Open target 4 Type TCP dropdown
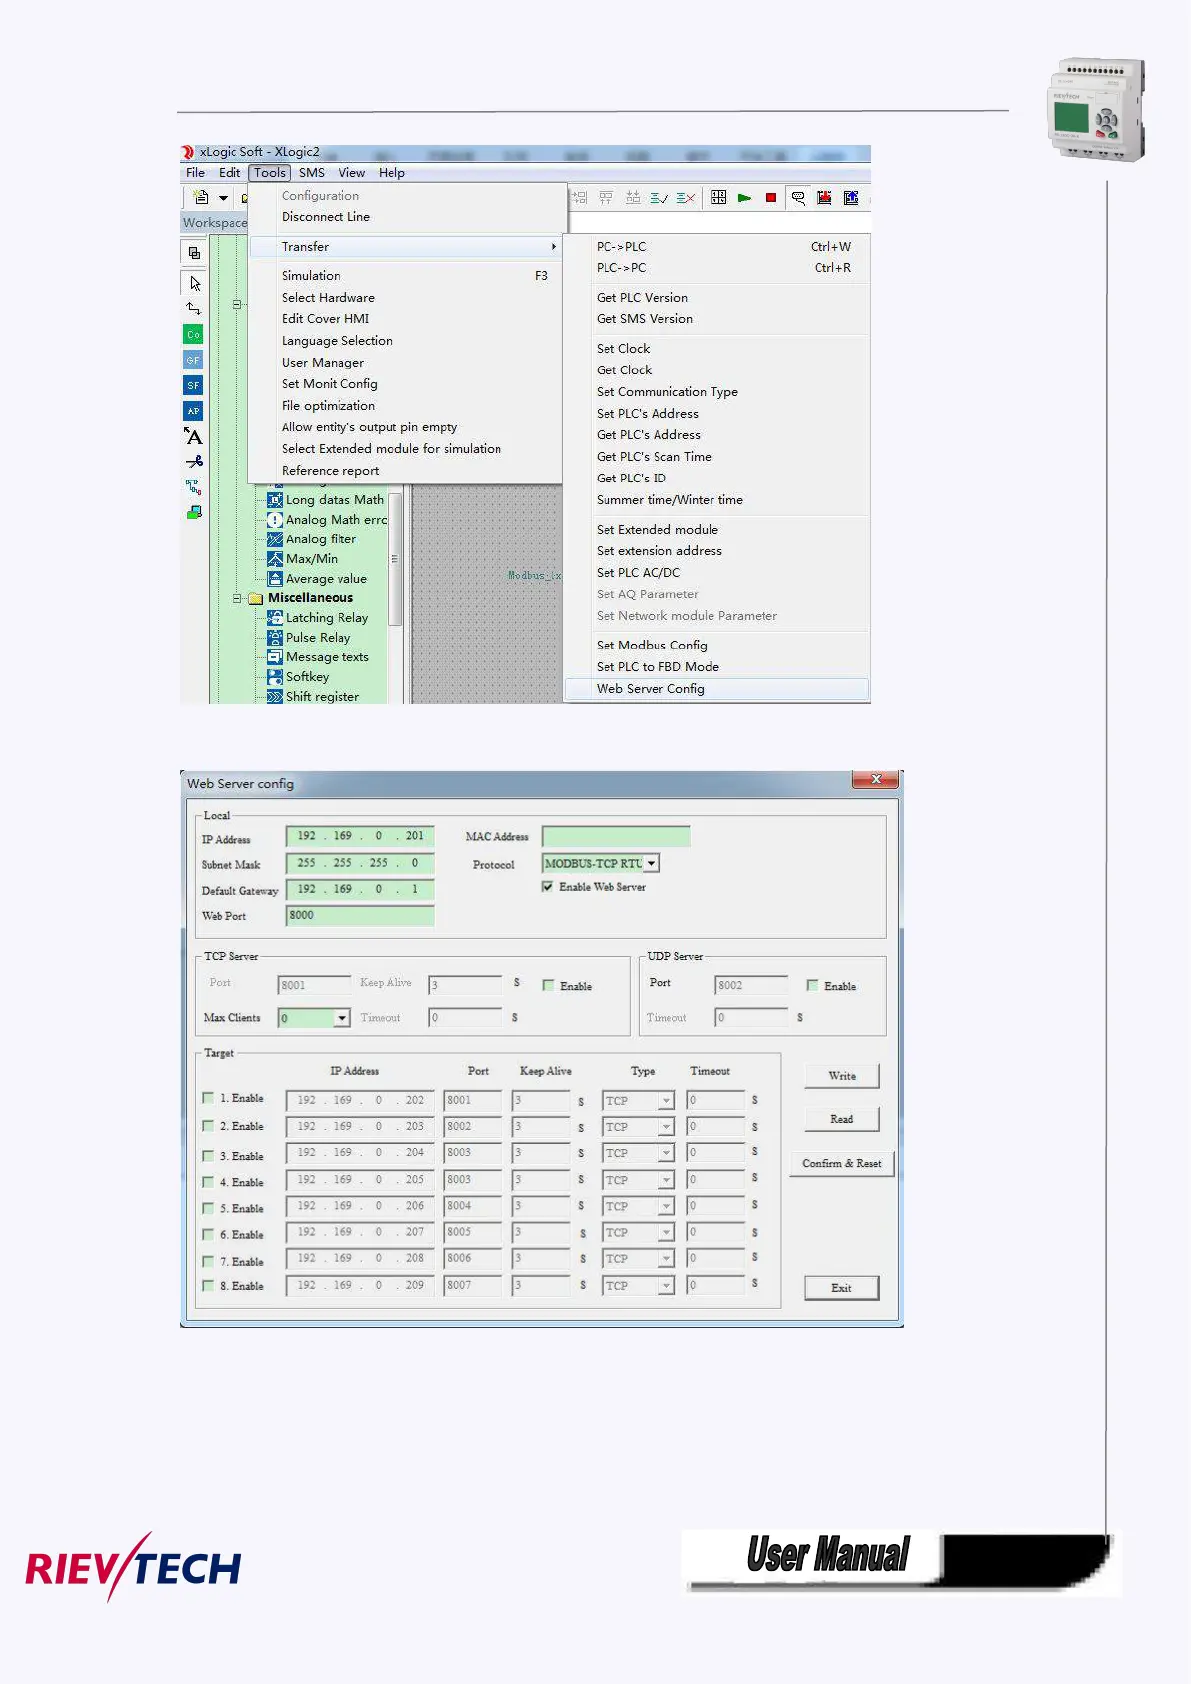 click(666, 1180)
